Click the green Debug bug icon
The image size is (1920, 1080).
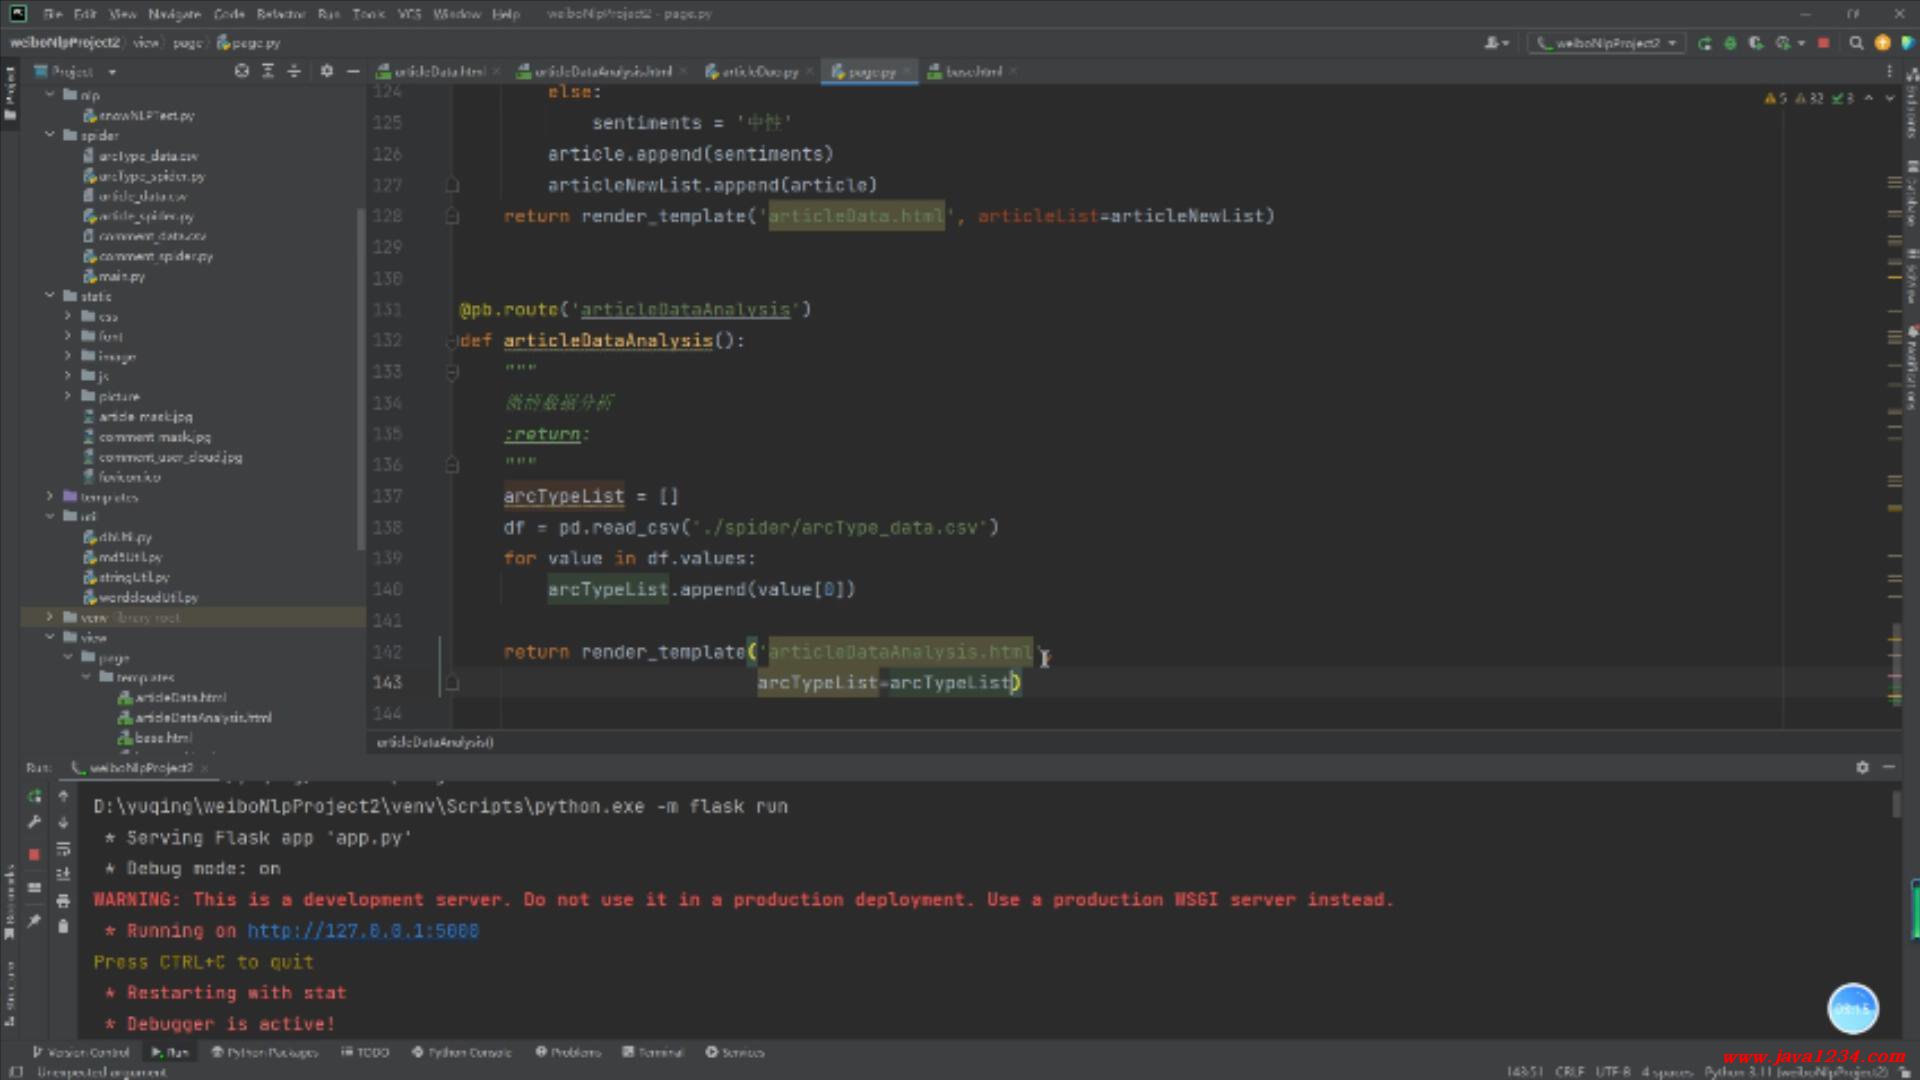[x=1730, y=43]
